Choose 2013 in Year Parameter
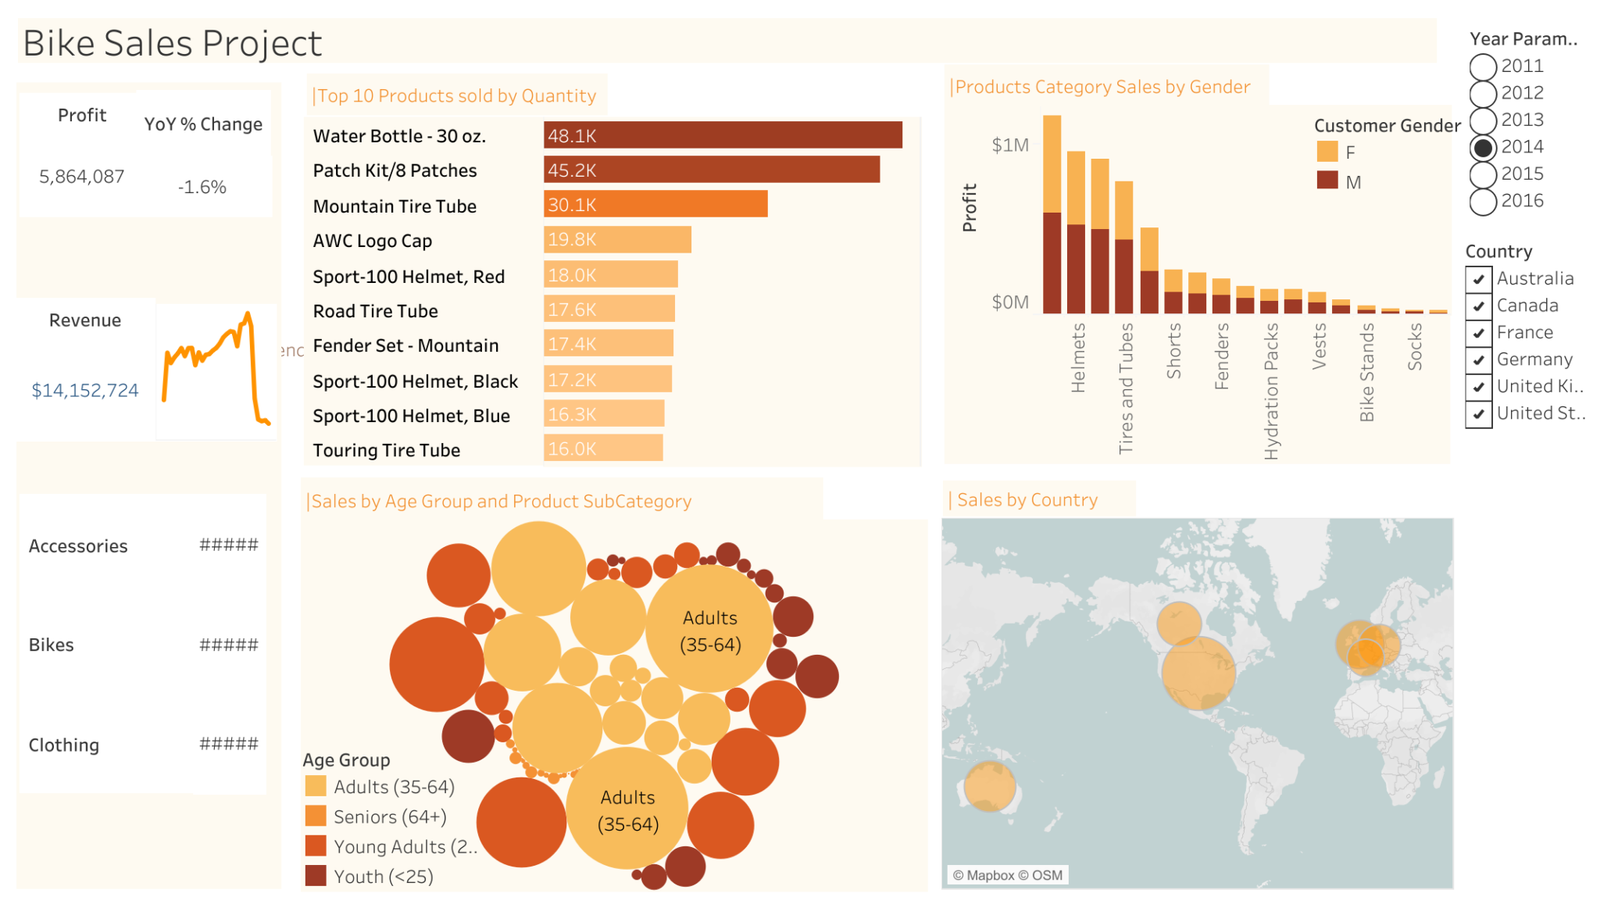 point(1482,121)
